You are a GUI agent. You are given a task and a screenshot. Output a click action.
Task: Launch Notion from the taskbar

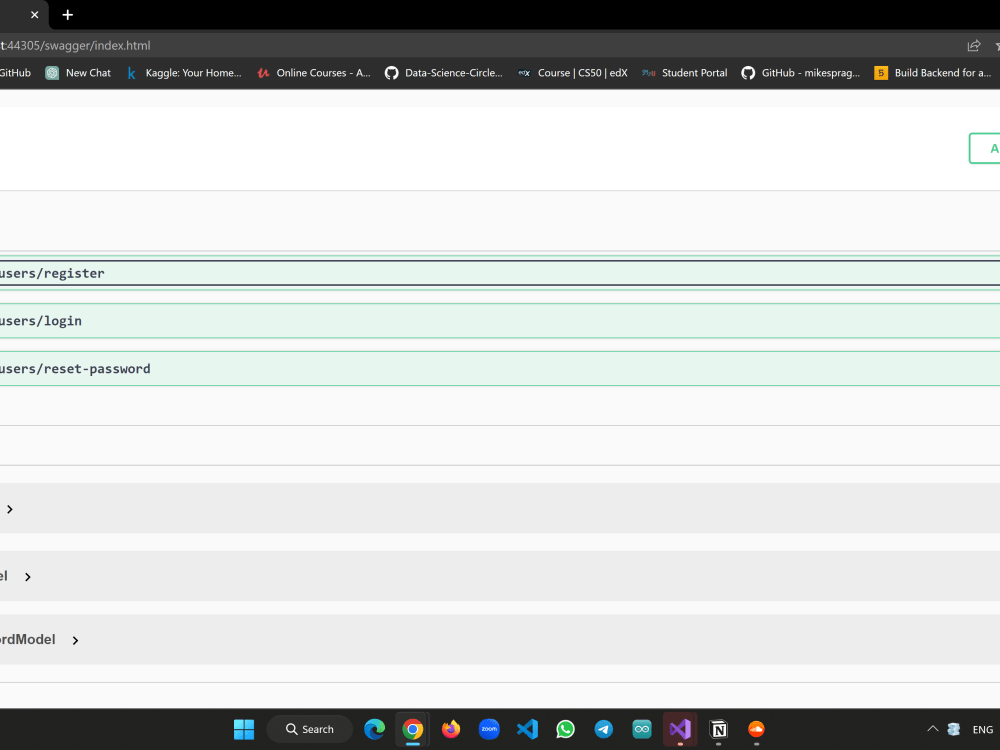[x=718, y=729]
